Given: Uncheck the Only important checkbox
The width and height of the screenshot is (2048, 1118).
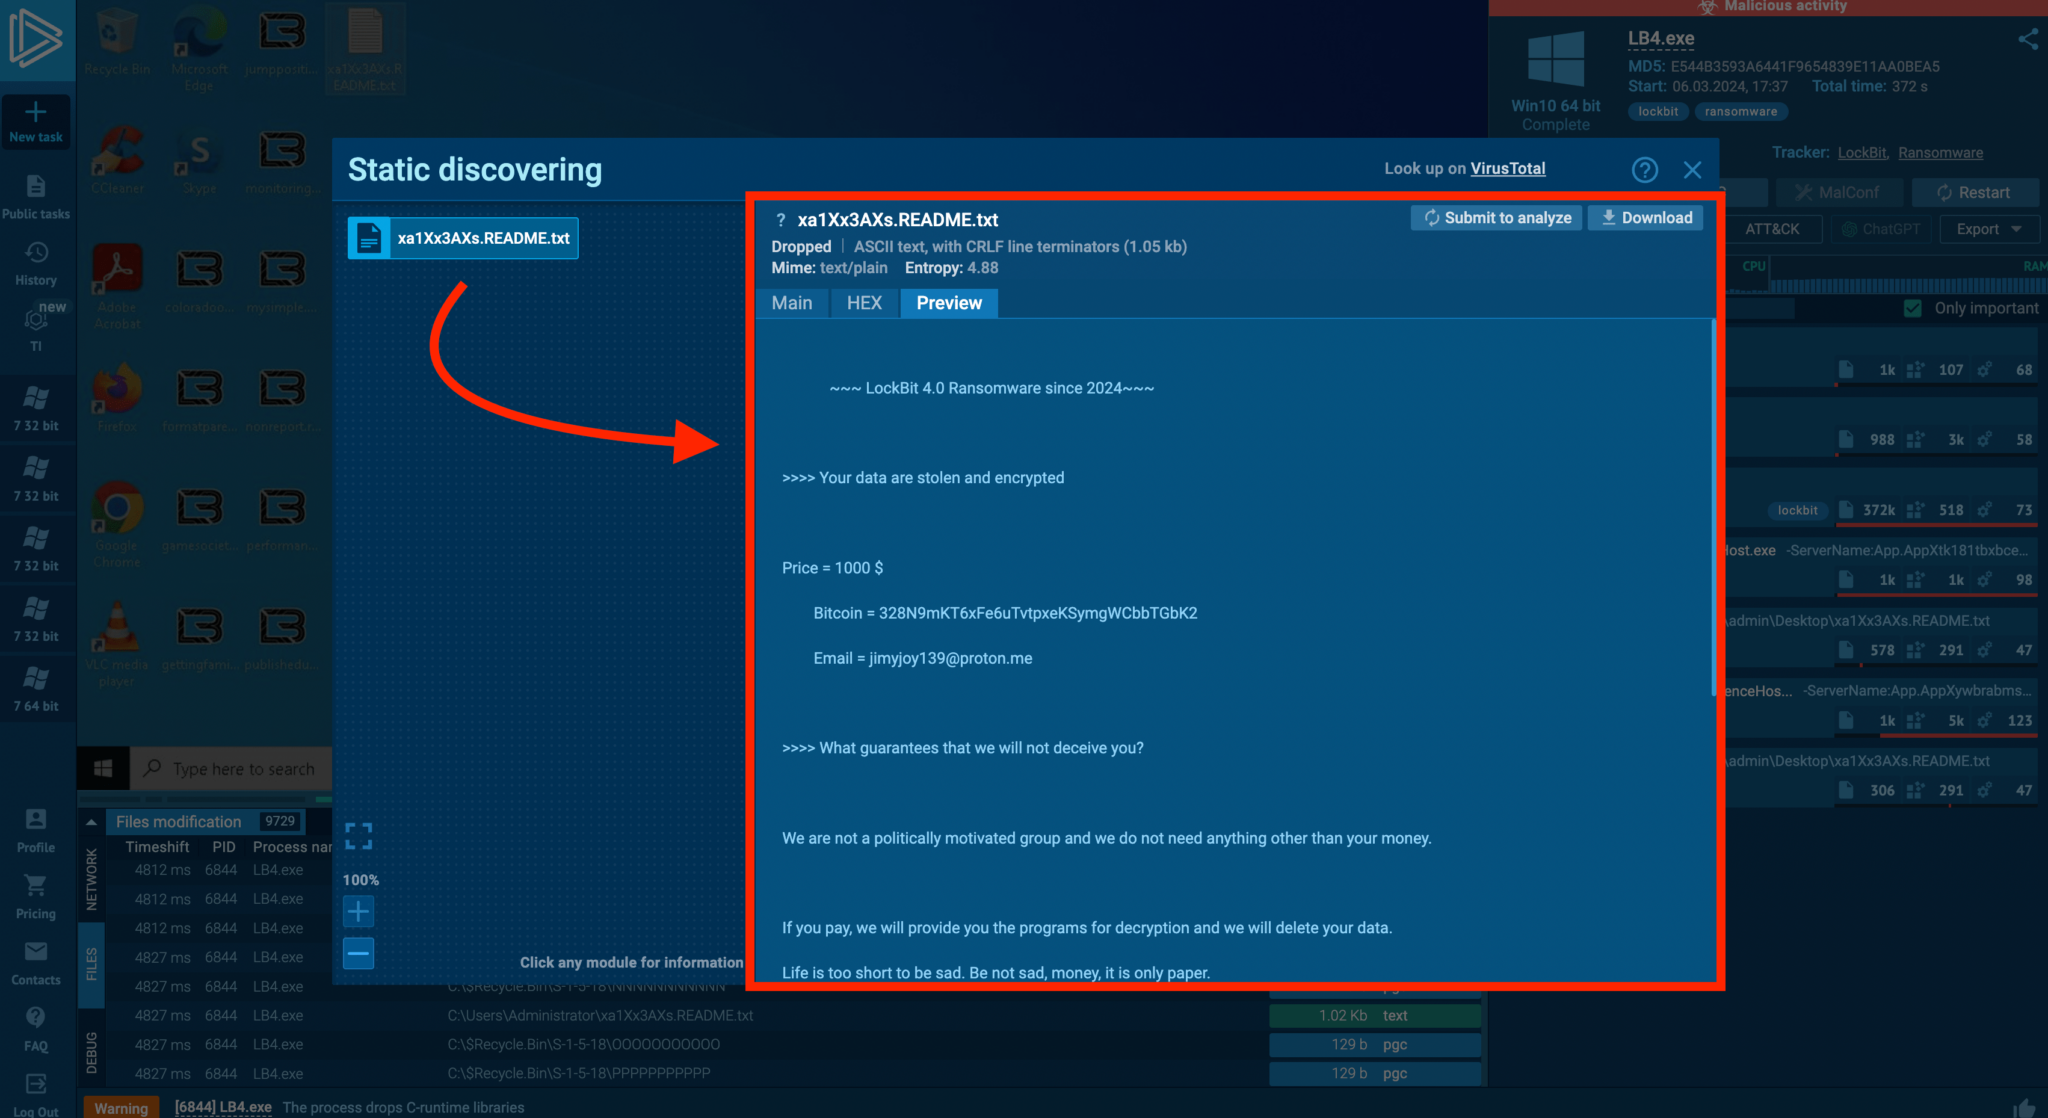Looking at the screenshot, I should 1913,308.
